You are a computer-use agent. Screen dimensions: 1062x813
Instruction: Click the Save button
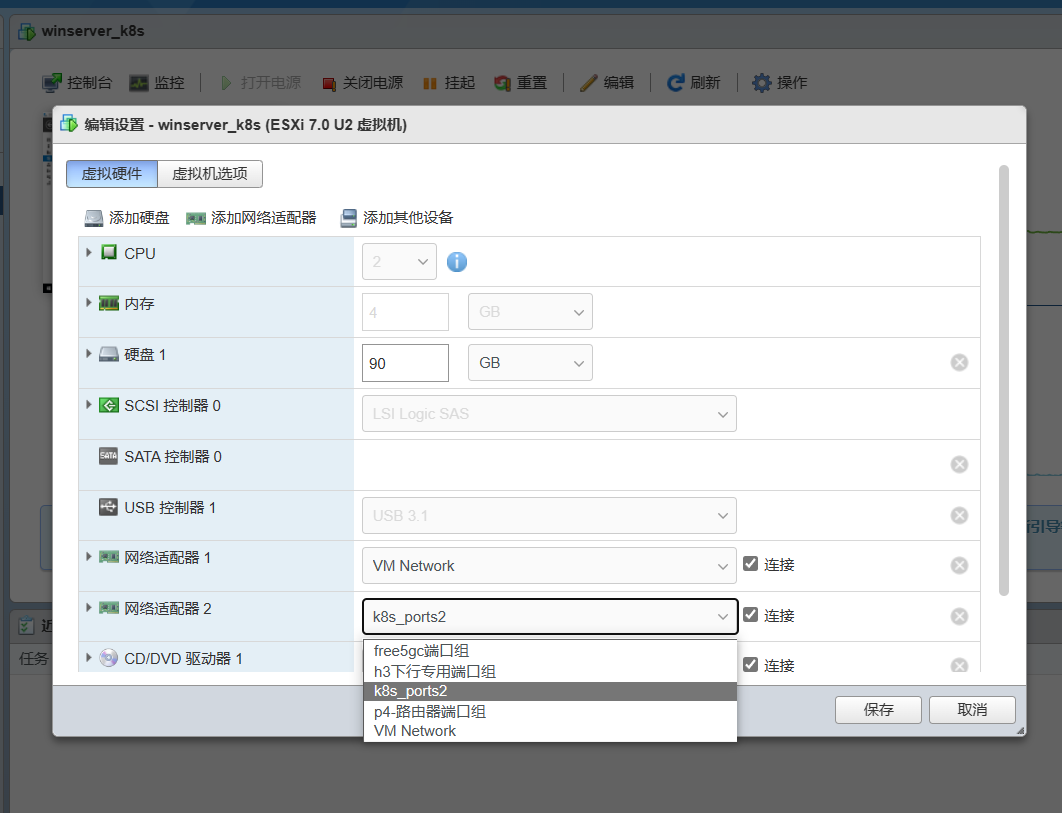point(878,710)
